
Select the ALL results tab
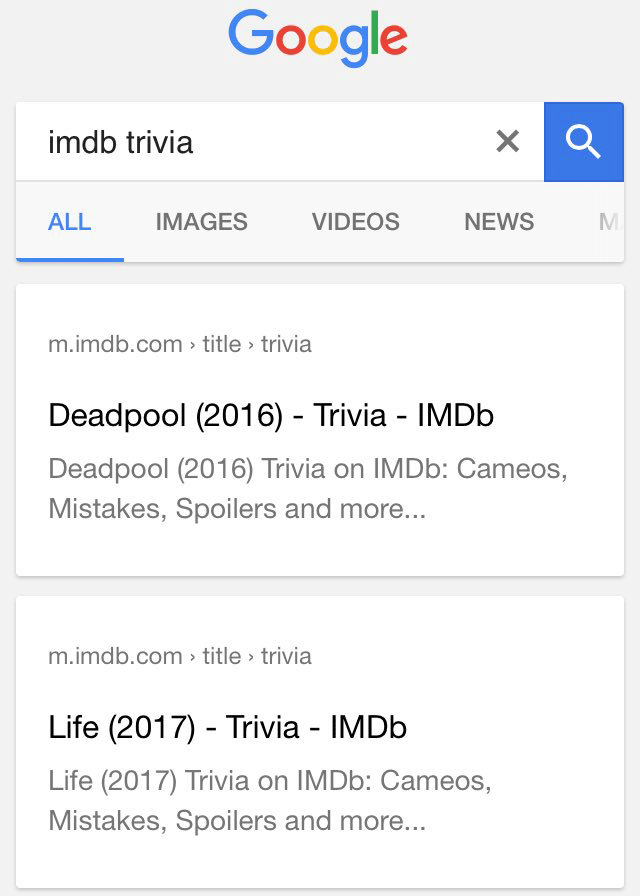coord(70,222)
